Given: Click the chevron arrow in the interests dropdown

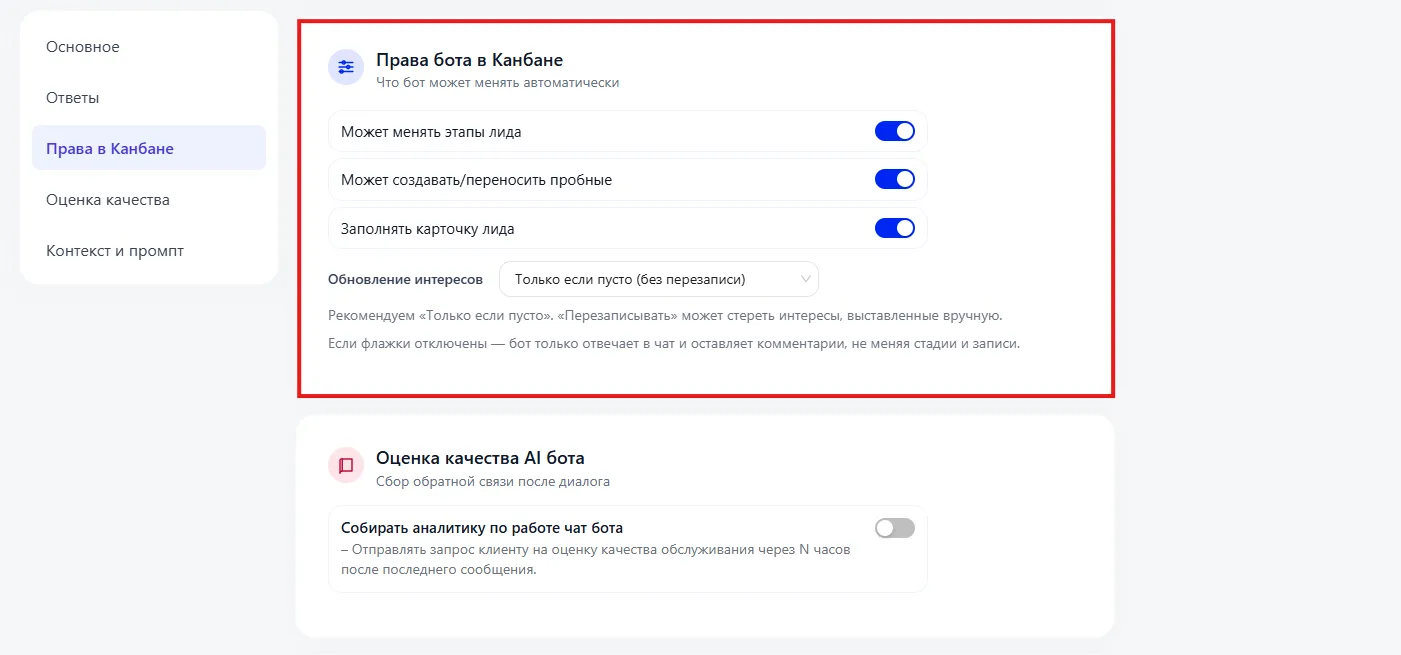Looking at the screenshot, I should (x=805, y=280).
